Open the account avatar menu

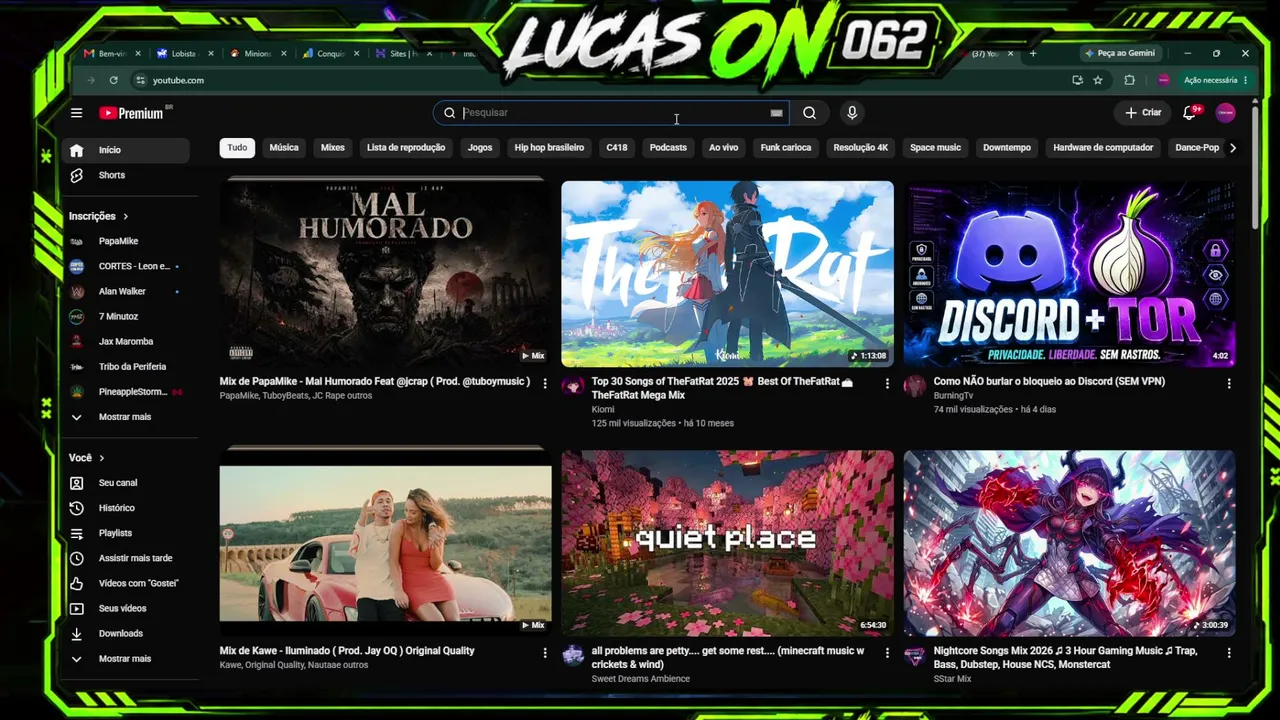(1225, 113)
